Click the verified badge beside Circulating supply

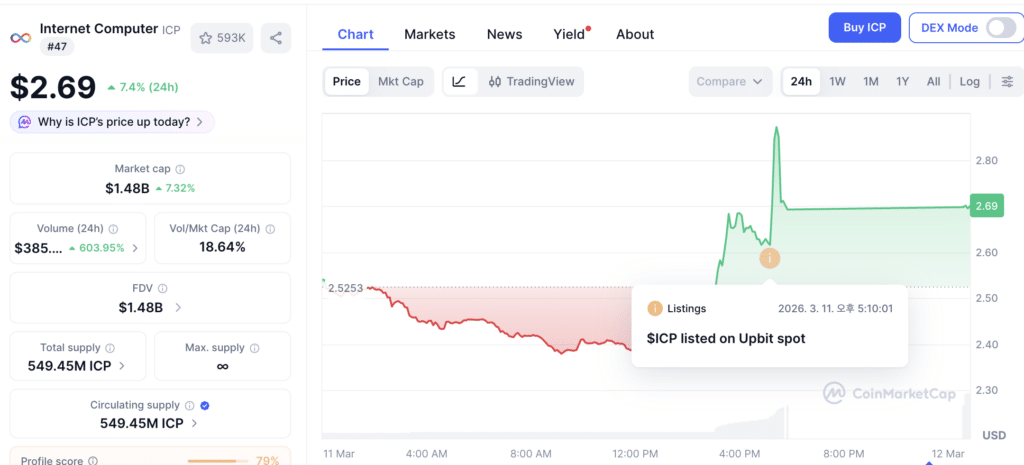[x=204, y=406]
